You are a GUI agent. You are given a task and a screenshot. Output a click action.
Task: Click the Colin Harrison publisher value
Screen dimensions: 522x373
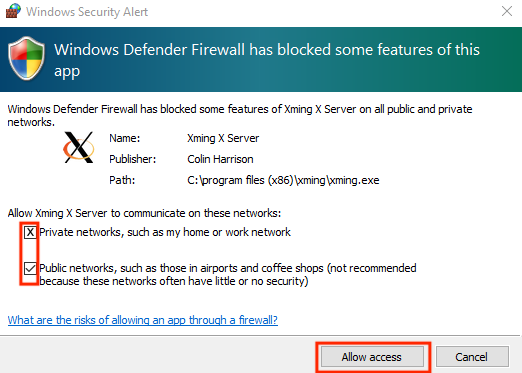[x=220, y=159]
